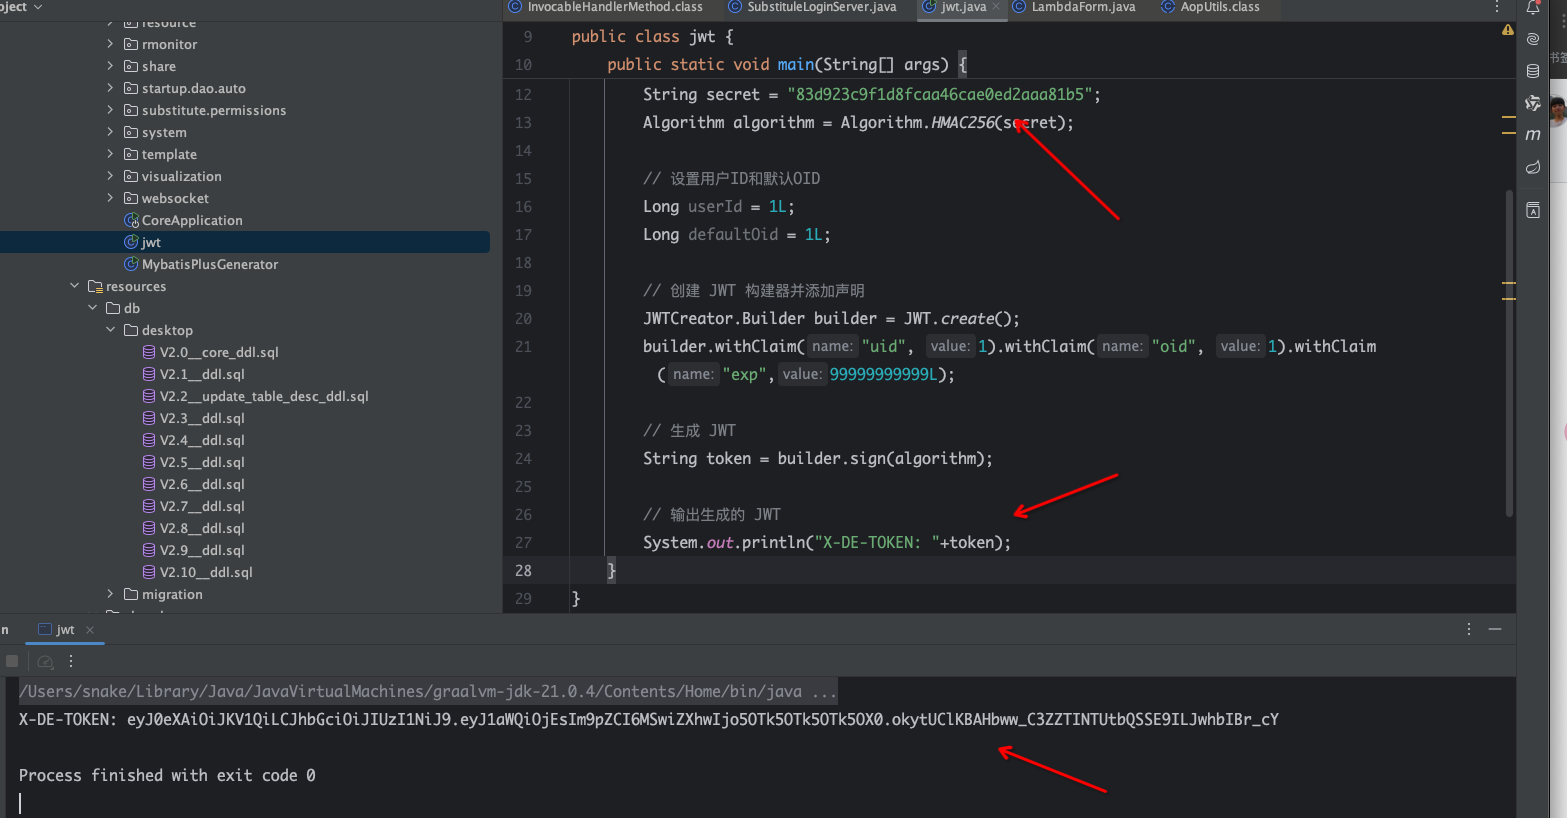Image resolution: width=1567 pixels, height=818 pixels.
Task: Click the stop button in Run panel
Action: point(12,661)
